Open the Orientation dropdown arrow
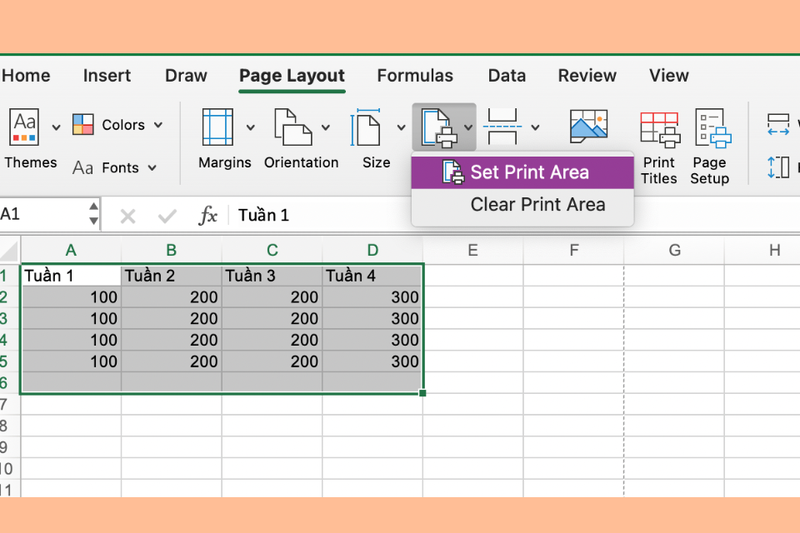 tap(326, 128)
